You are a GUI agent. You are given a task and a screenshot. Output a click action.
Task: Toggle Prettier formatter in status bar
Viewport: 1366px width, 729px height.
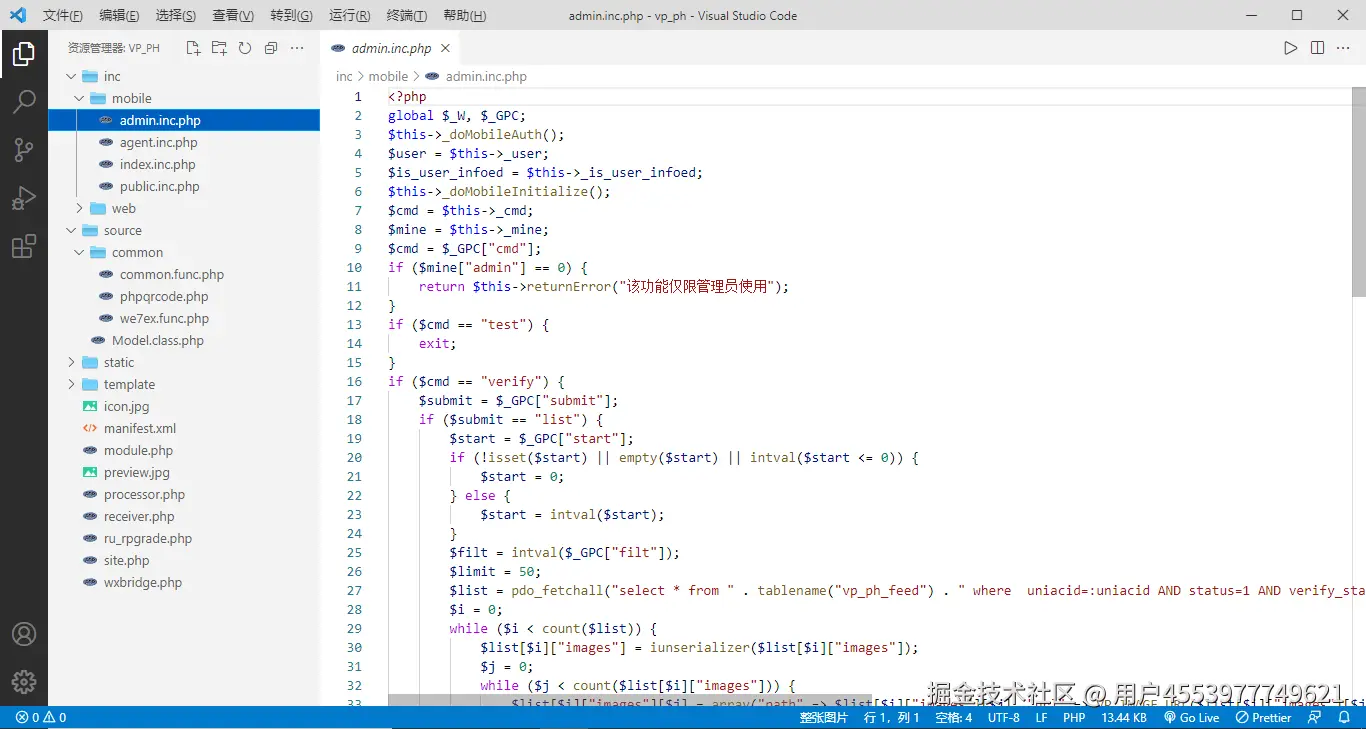(1264, 718)
